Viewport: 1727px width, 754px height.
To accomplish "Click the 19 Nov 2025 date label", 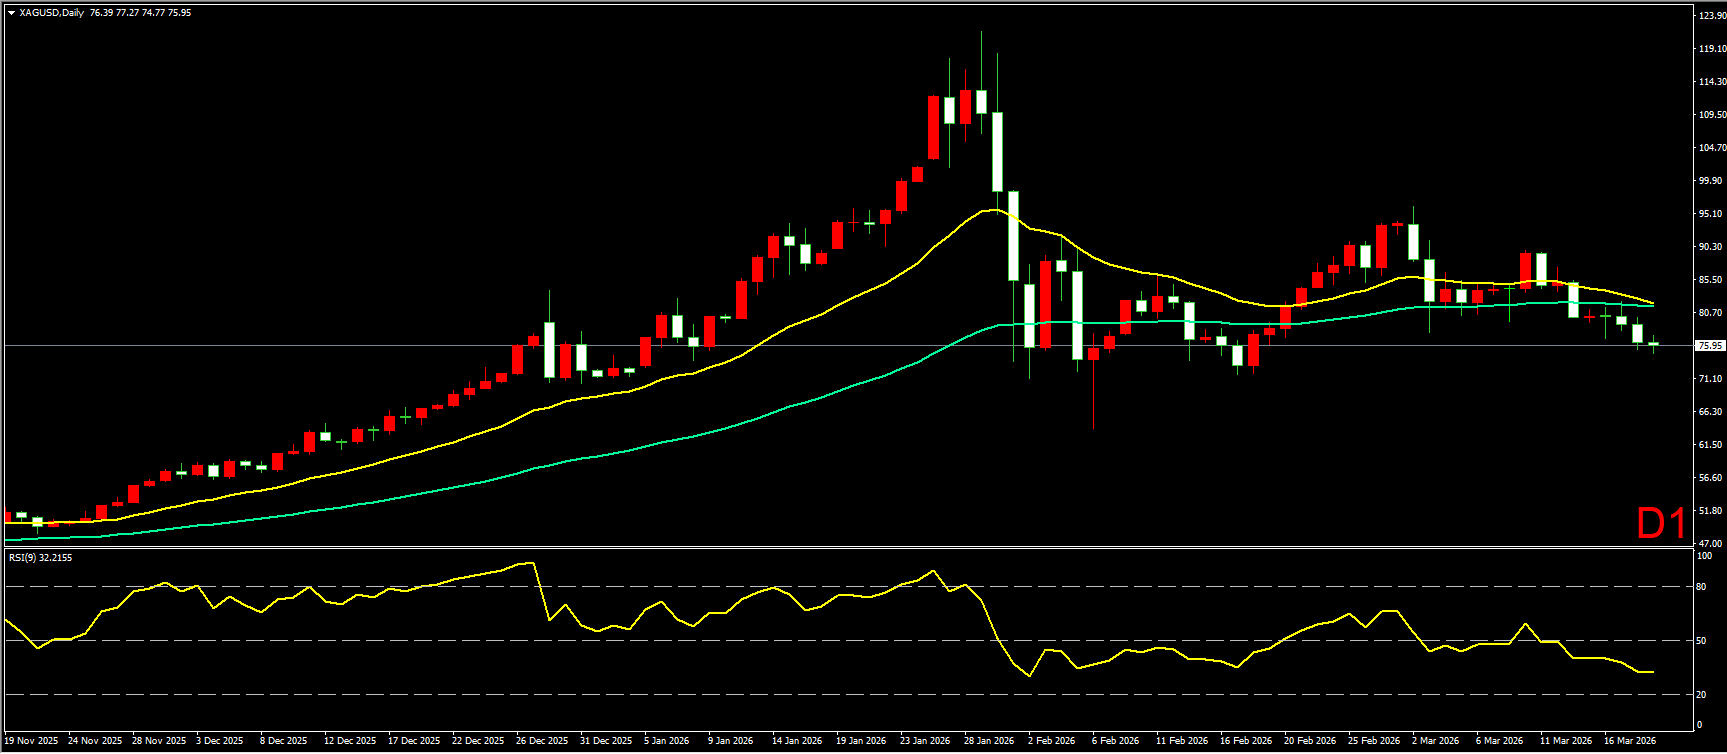I will point(31,741).
